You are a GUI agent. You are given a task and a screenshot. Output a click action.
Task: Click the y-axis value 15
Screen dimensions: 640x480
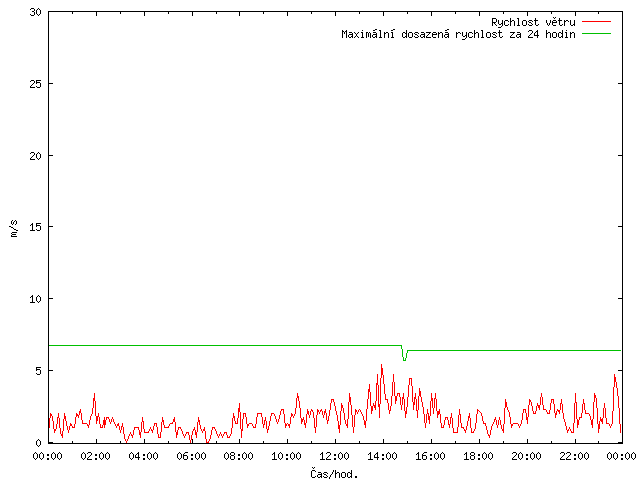click(36, 227)
